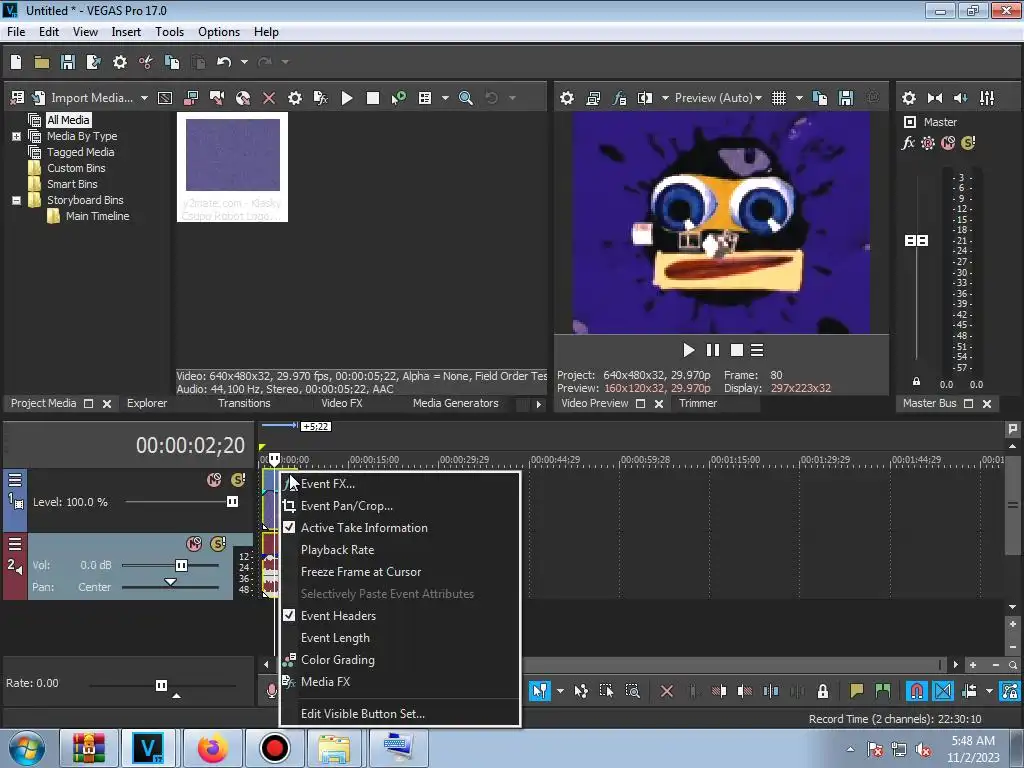Toggle Solo button on Master bus

968,143
